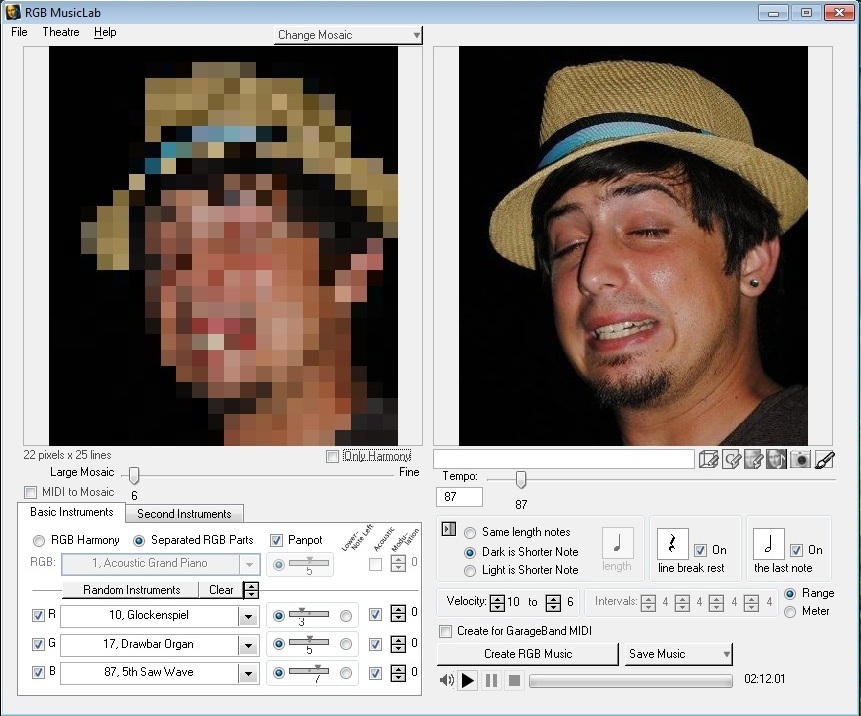The width and height of the screenshot is (861, 716).
Task: Open the Theatre menu
Action: point(61,32)
